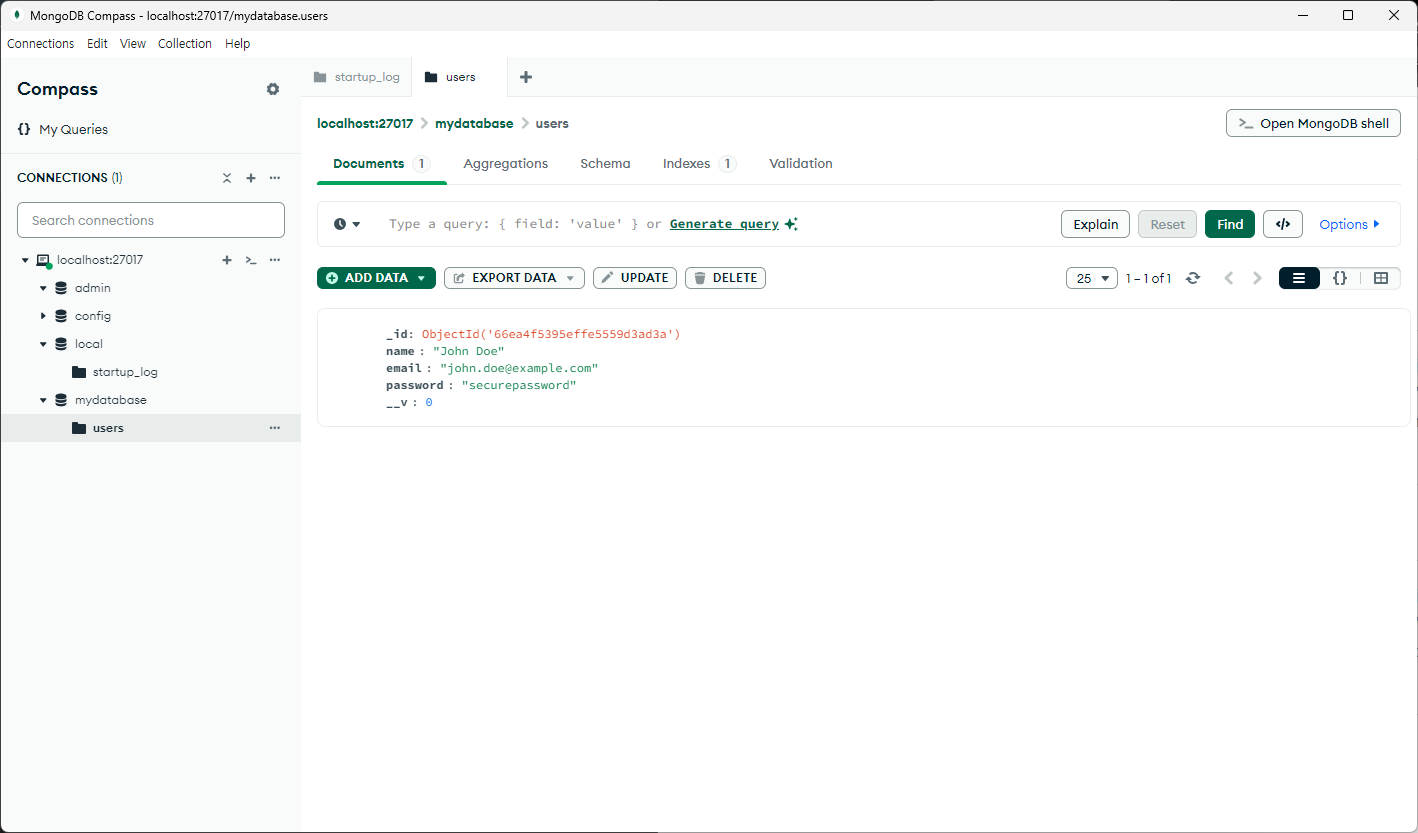Open Help menu

tap(237, 44)
